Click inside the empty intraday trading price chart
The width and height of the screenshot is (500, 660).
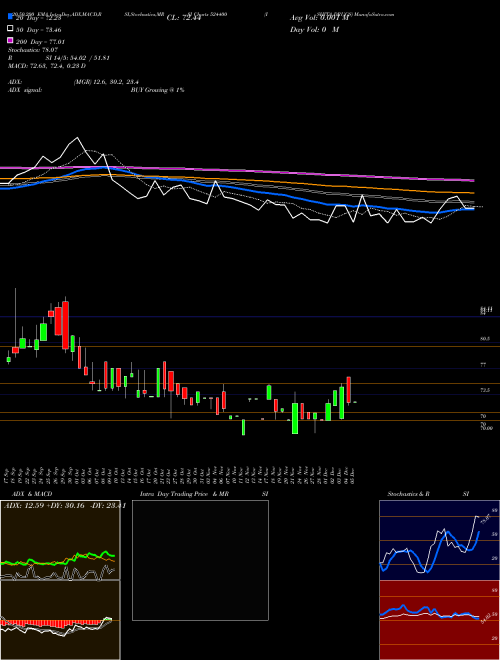point(200,560)
